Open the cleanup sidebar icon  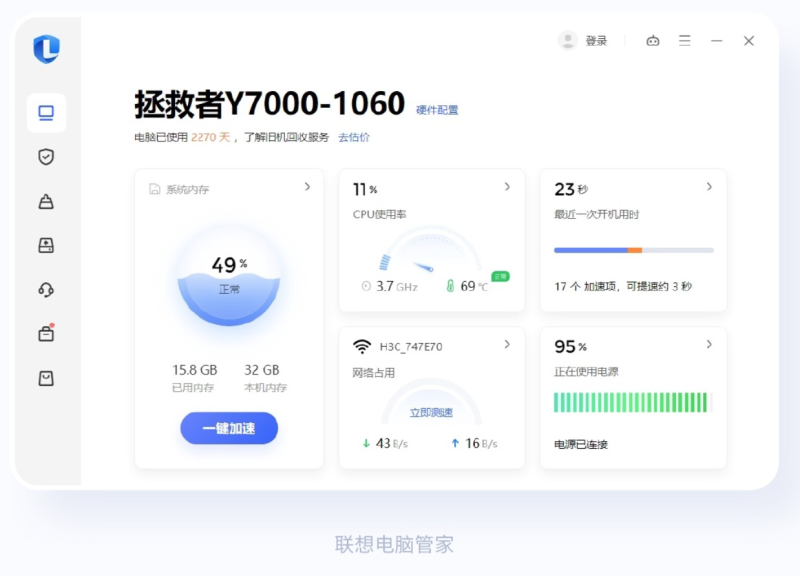[x=46, y=202]
